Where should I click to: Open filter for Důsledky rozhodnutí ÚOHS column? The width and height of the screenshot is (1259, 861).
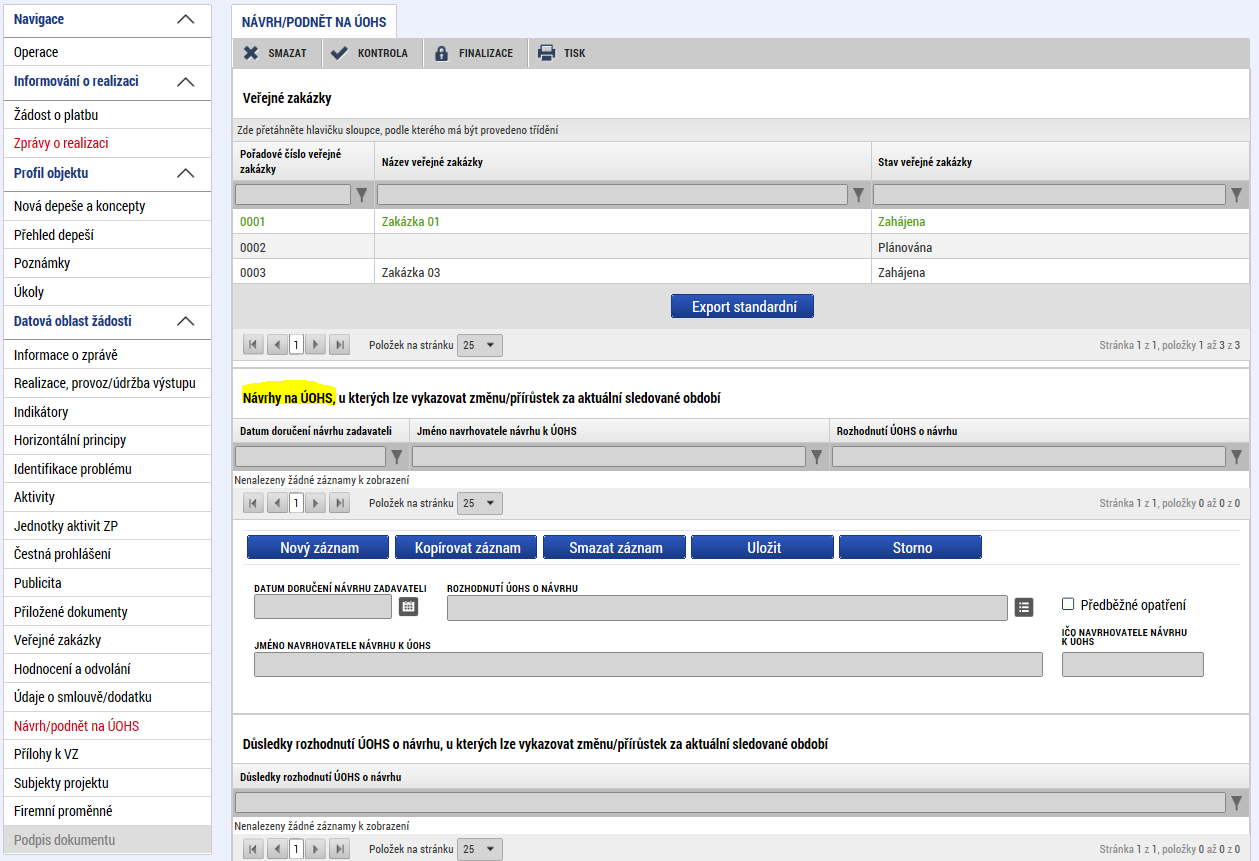[1237, 802]
